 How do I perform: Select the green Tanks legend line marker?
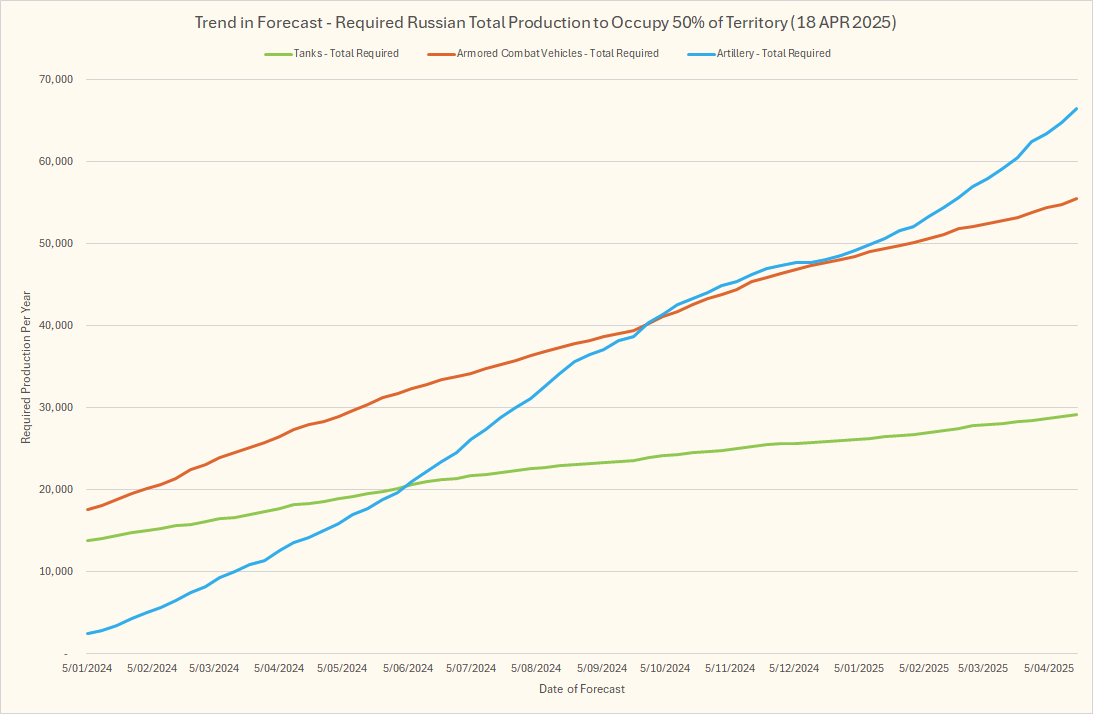(277, 54)
